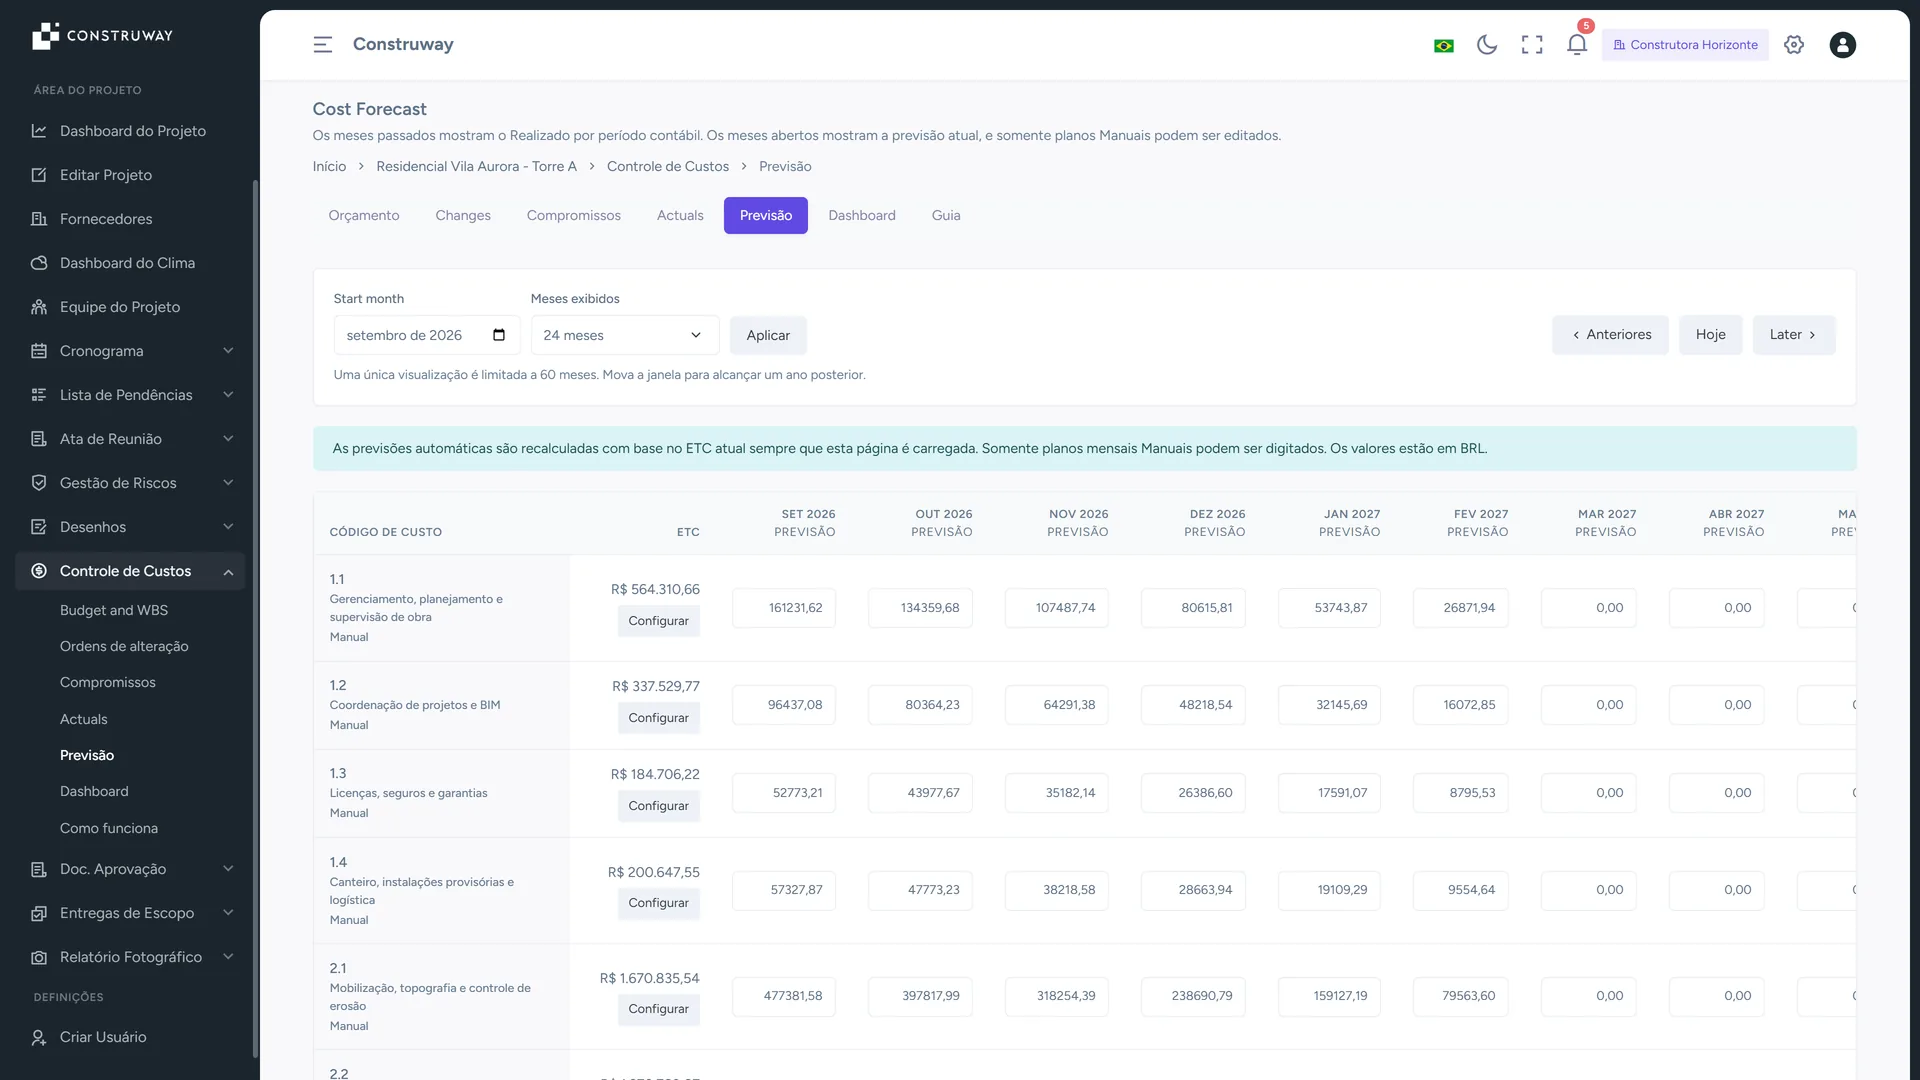Image resolution: width=1920 pixels, height=1080 pixels.
Task: Click Residencial Vila Aurora breadcrumb link
Action: tap(476, 166)
